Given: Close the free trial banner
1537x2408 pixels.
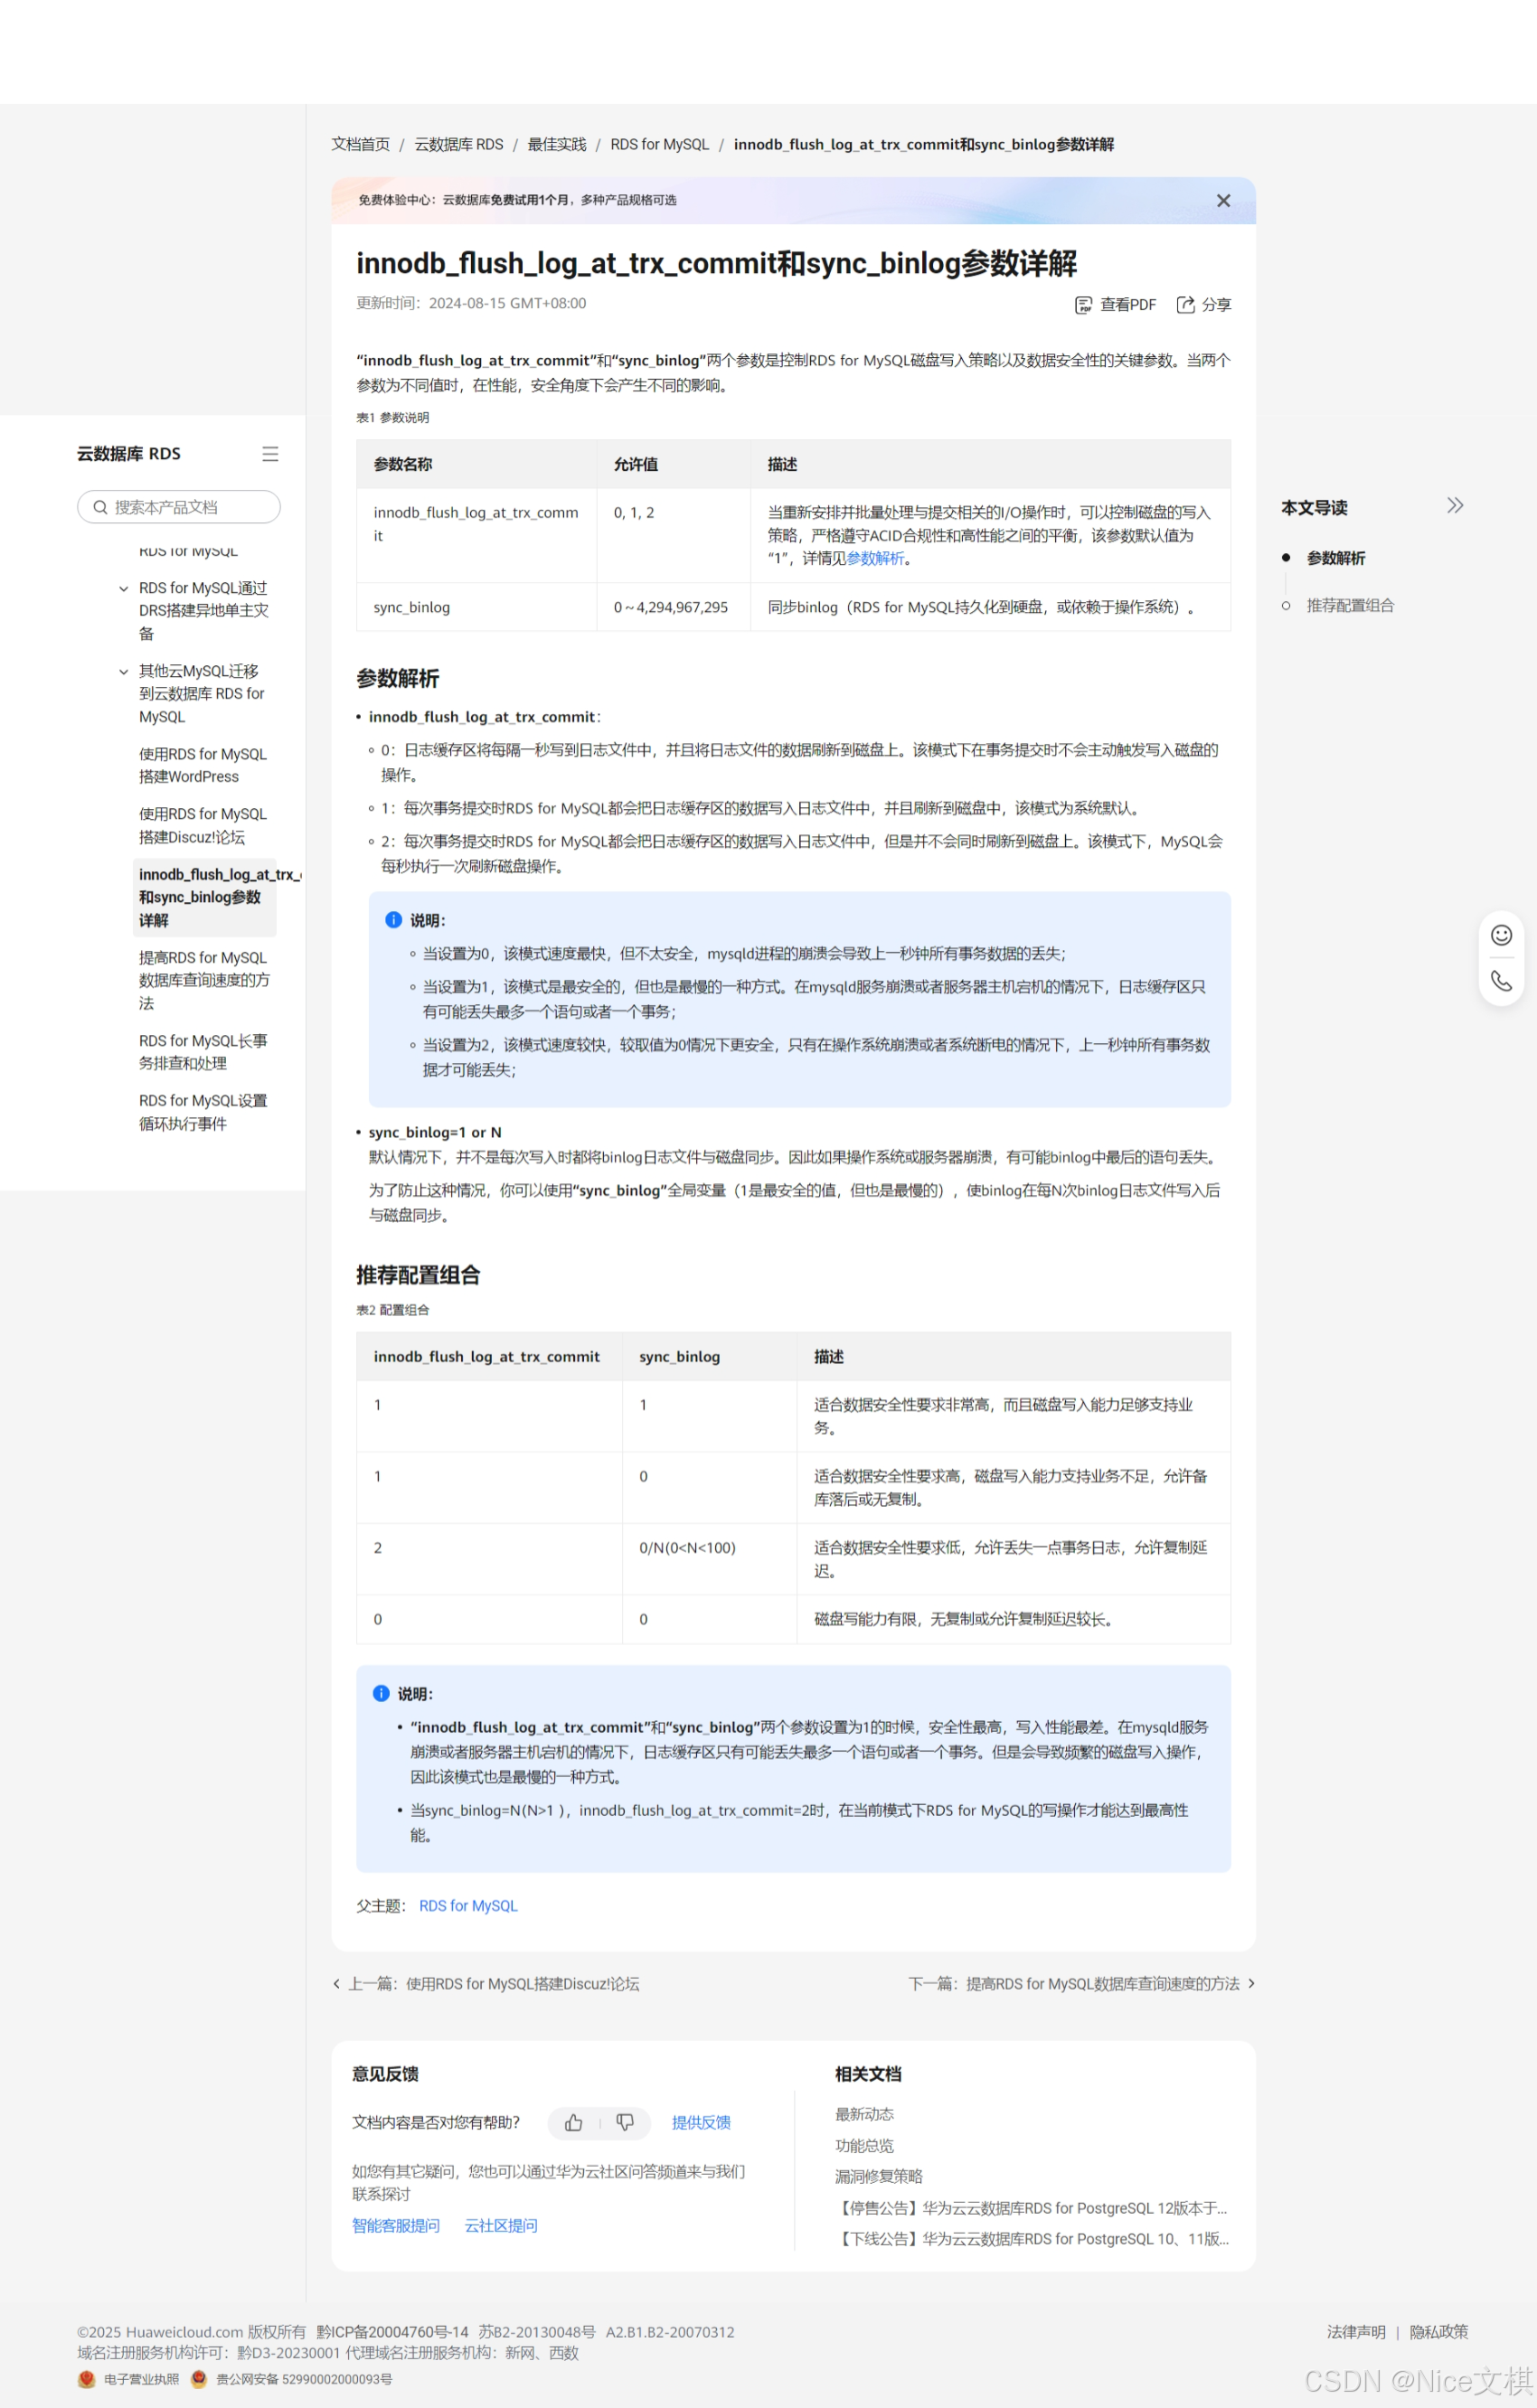Looking at the screenshot, I should click(x=1223, y=201).
